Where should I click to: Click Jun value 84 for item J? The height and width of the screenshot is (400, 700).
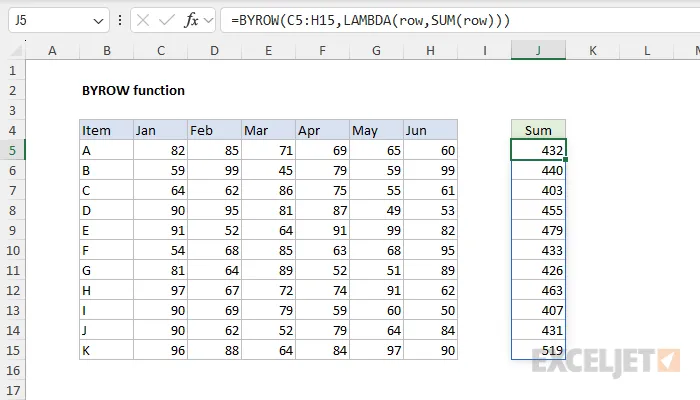coord(431,330)
